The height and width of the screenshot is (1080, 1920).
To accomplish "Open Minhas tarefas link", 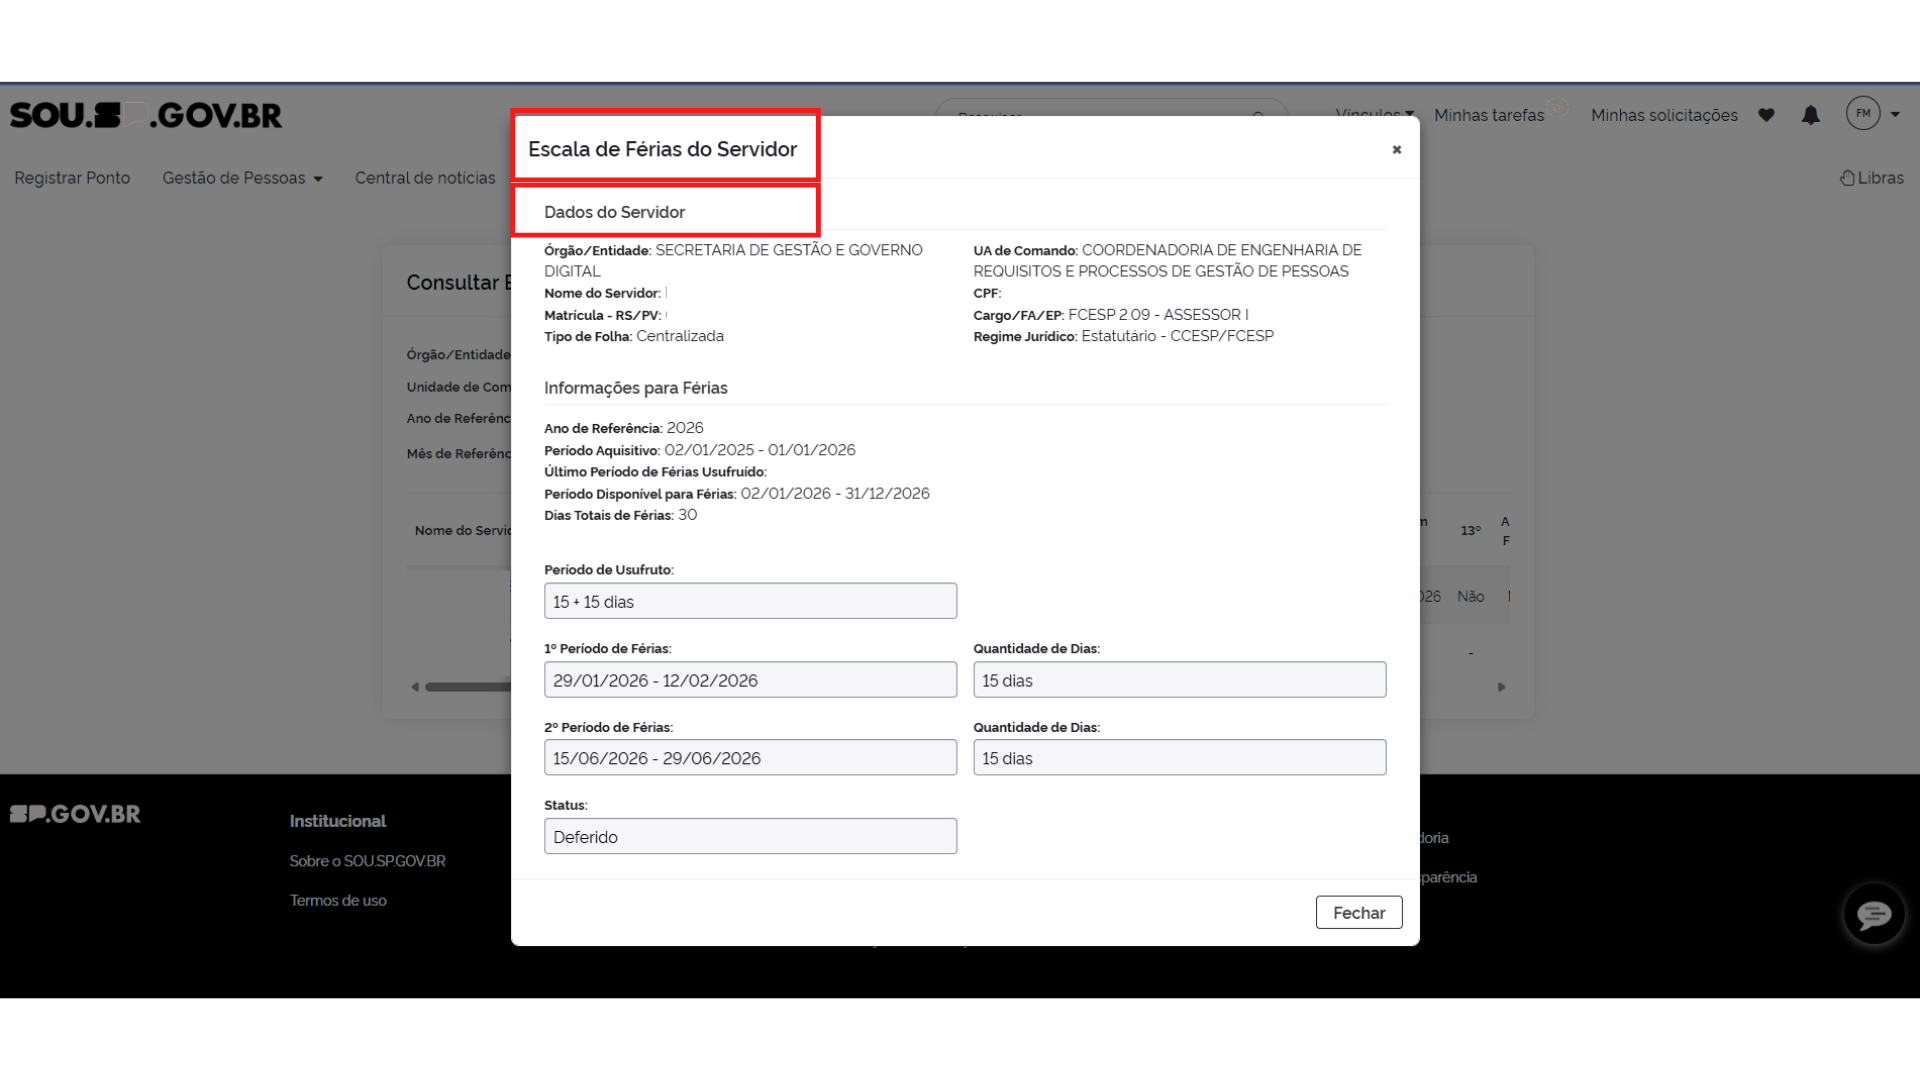I will click(1488, 116).
